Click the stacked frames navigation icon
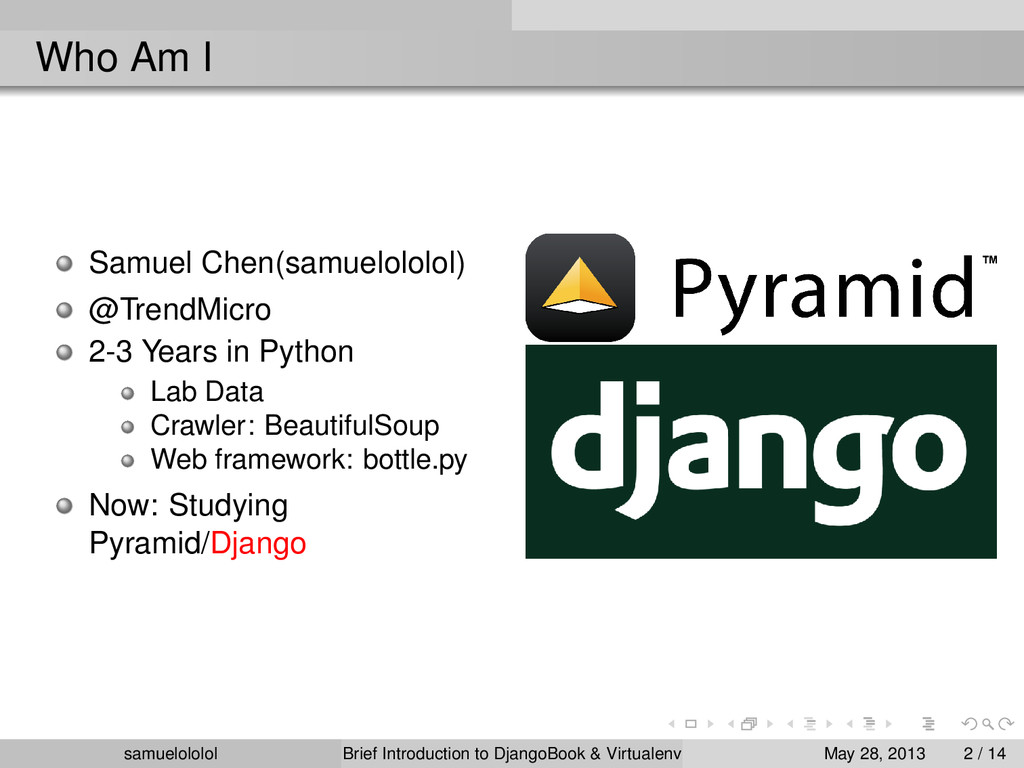 749,724
